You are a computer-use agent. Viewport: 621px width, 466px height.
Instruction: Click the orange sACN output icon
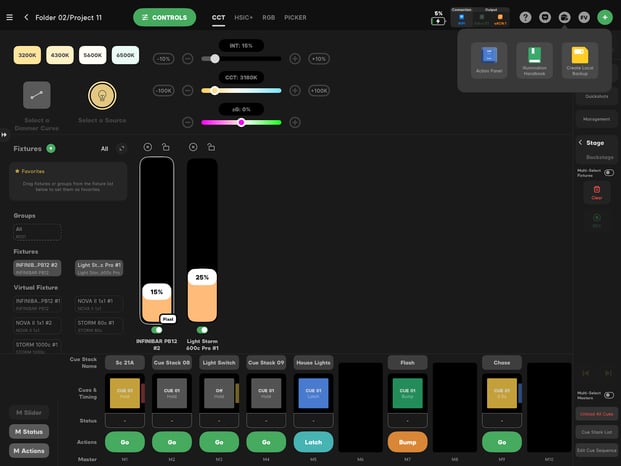click(x=500, y=19)
